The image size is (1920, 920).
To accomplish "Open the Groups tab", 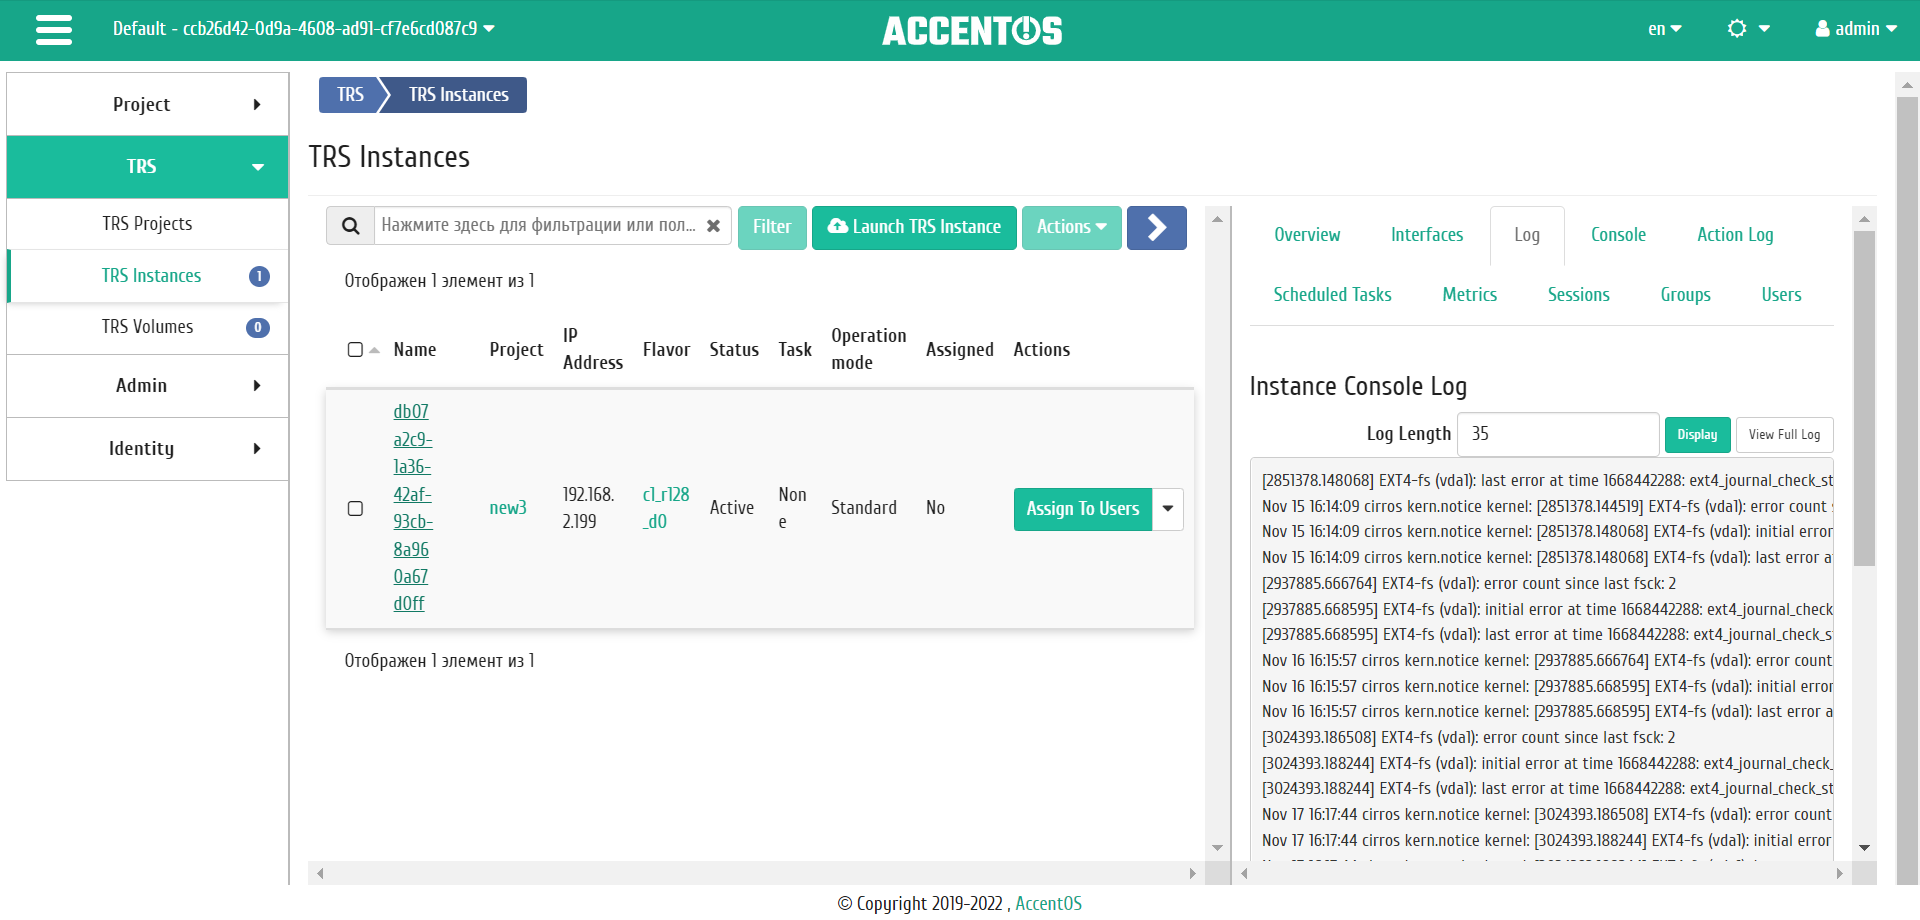I will pos(1685,295).
